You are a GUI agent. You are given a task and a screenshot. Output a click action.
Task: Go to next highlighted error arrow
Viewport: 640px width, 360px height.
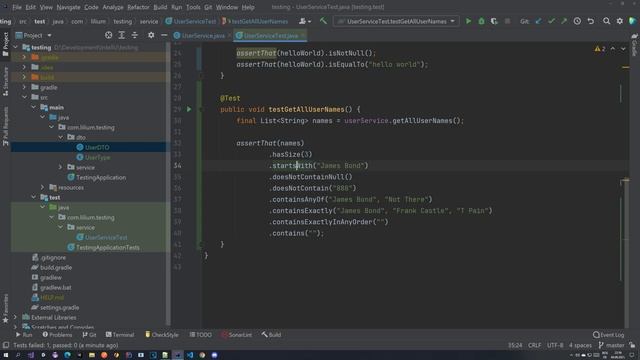pos(623,49)
